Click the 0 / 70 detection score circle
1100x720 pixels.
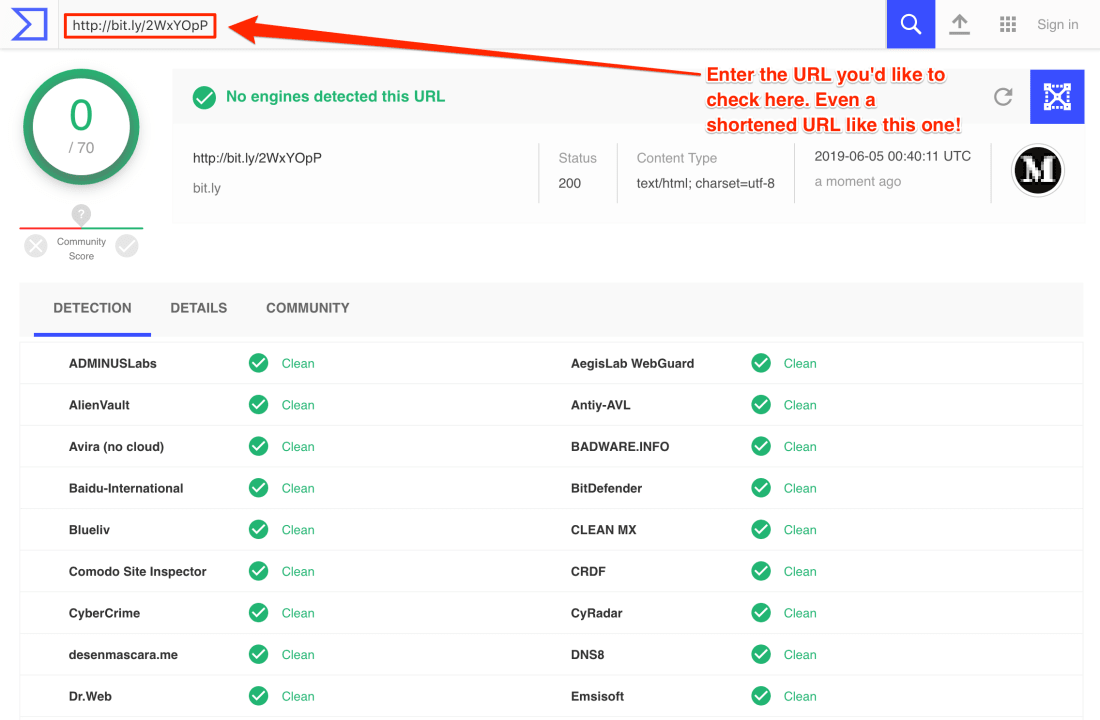(81, 127)
